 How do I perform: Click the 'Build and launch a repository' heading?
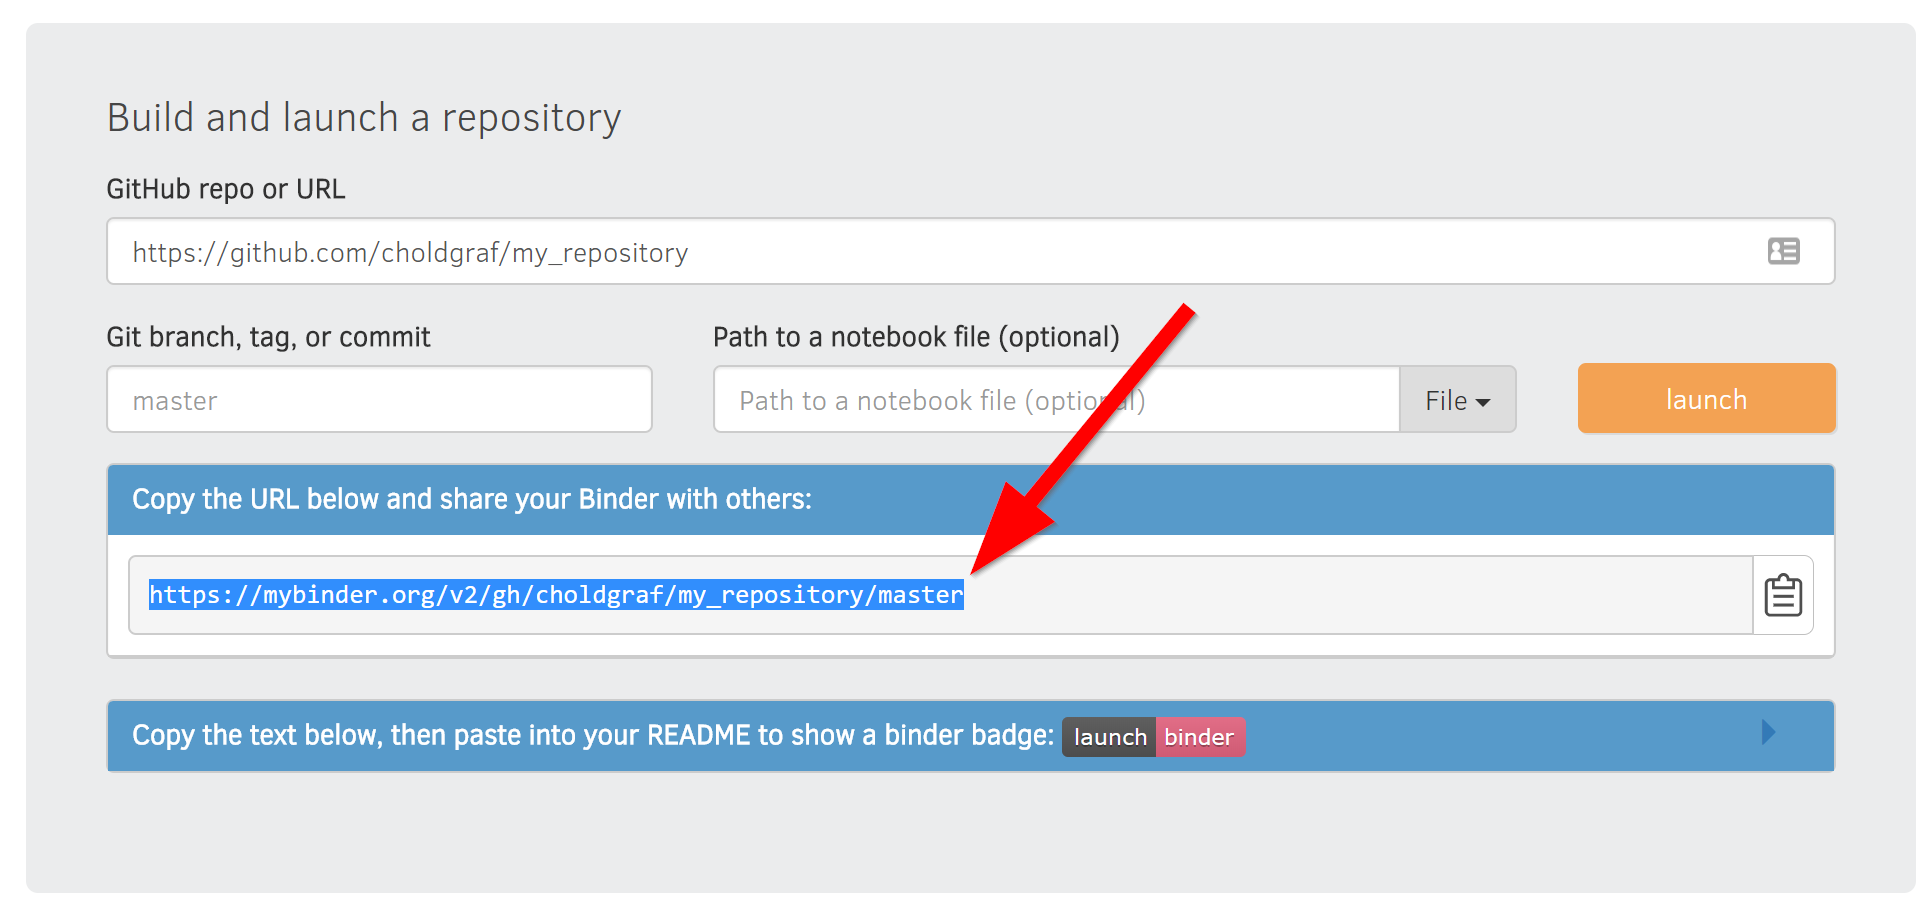(364, 118)
